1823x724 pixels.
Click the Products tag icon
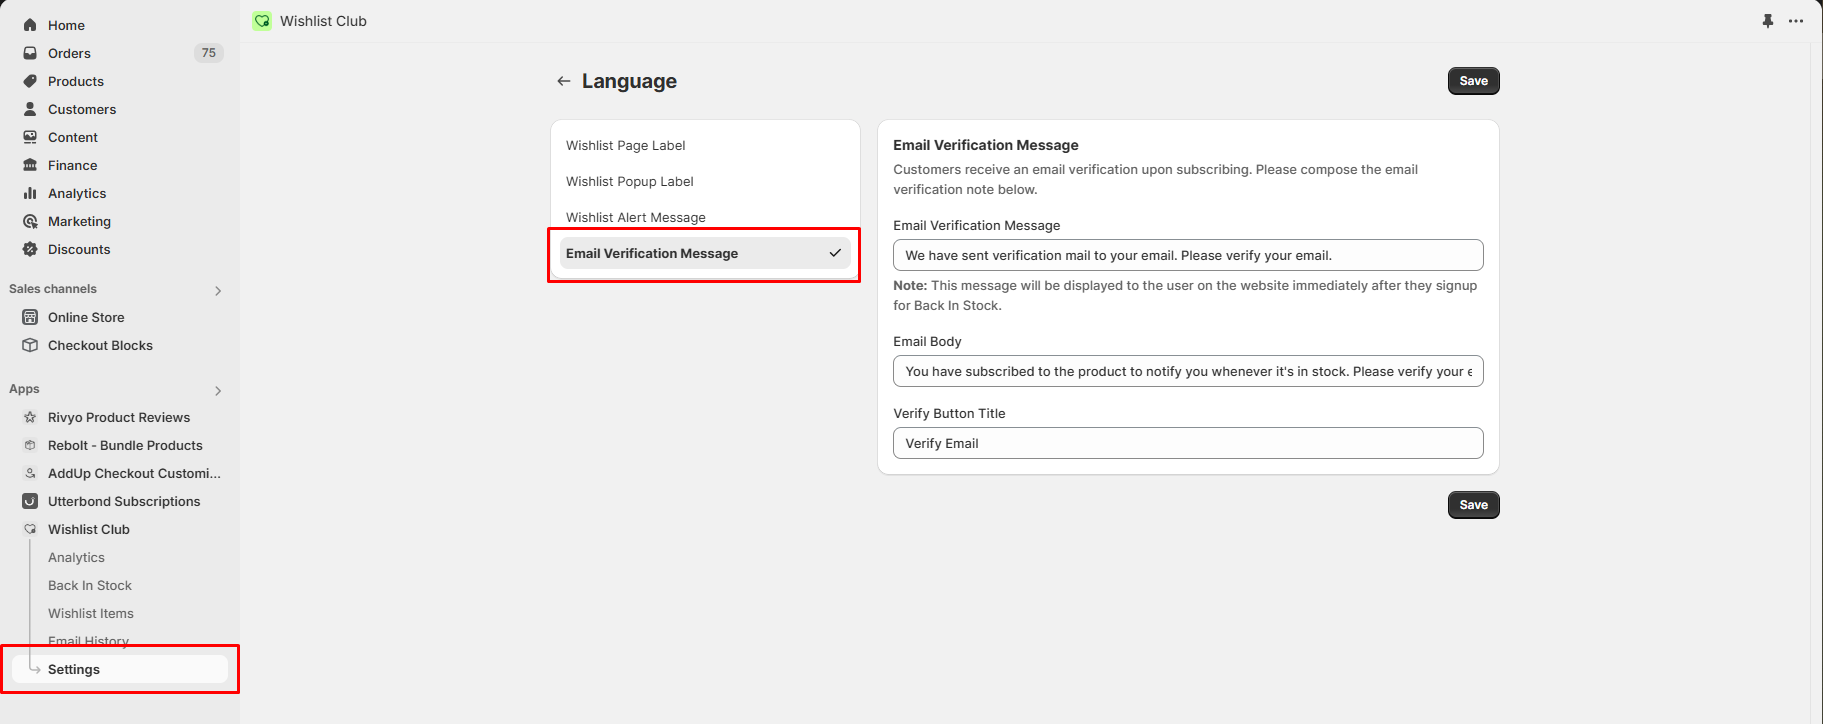point(30,81)
